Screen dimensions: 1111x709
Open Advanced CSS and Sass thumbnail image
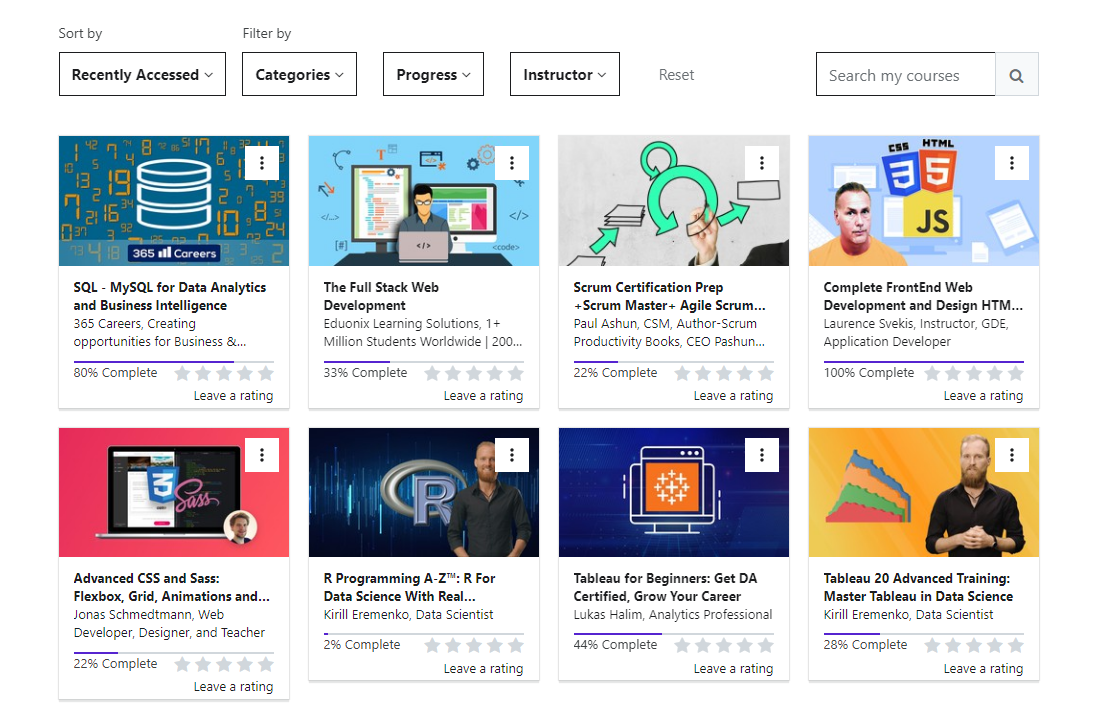click(174, 492)
